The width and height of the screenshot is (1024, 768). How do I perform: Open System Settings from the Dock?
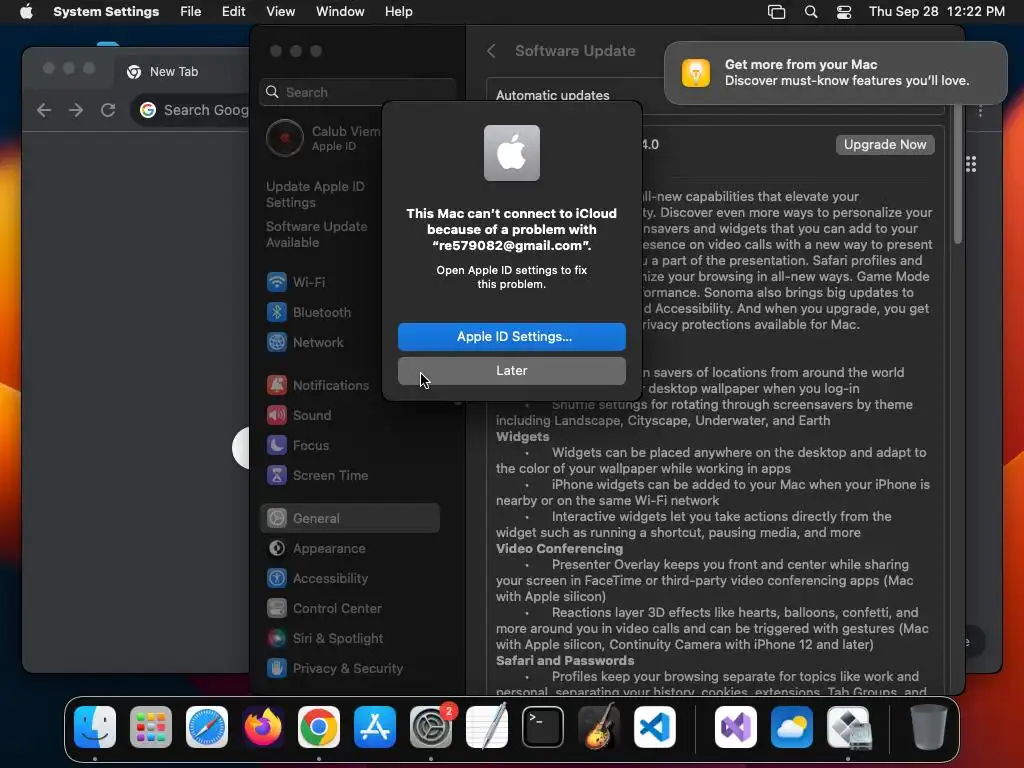431,727
